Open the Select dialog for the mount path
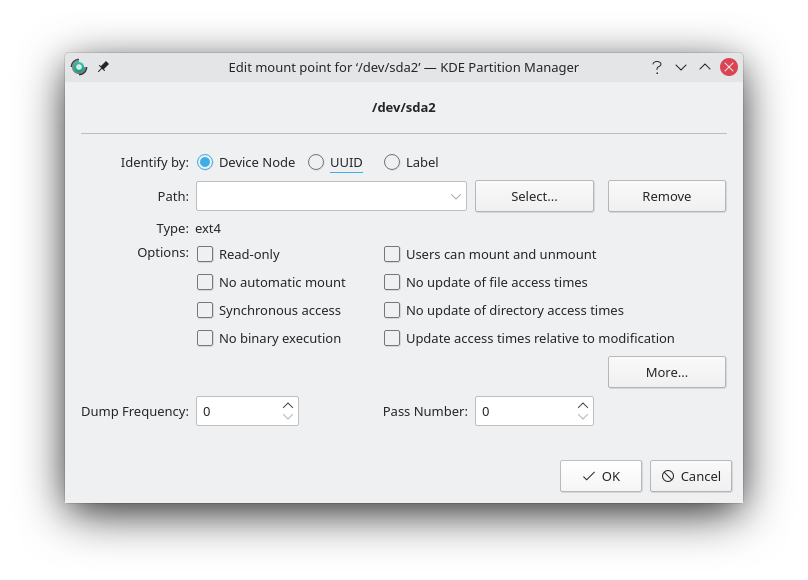Screen dimensions: 808x580 click(x=534, y=196)
